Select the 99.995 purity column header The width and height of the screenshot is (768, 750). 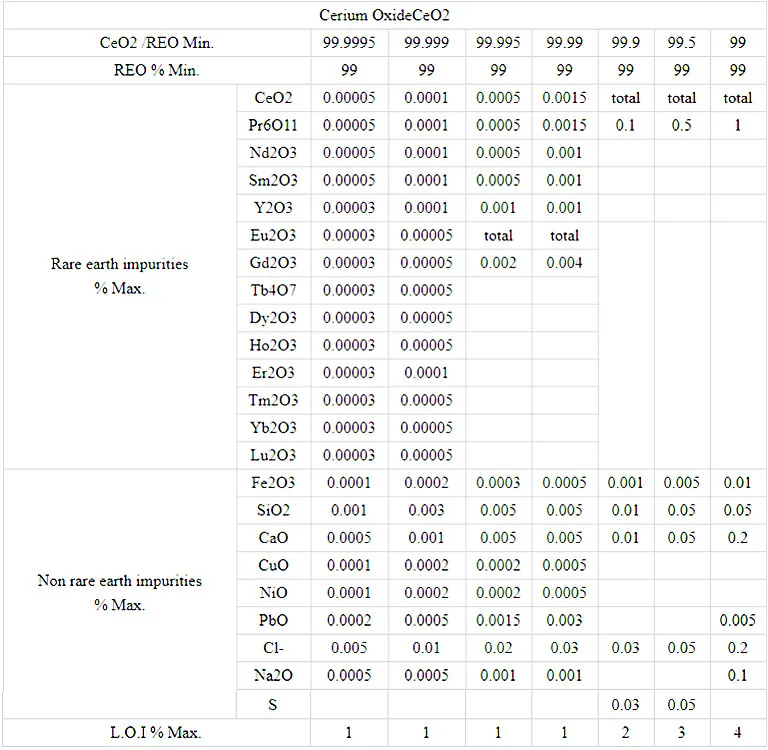tap(498, 43)
